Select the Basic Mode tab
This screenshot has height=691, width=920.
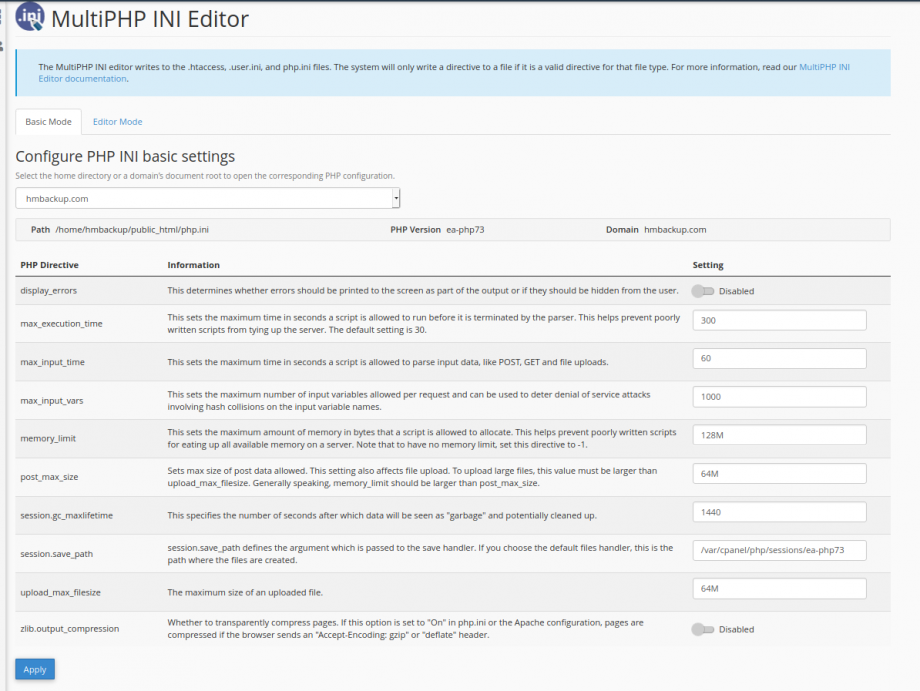48,122
